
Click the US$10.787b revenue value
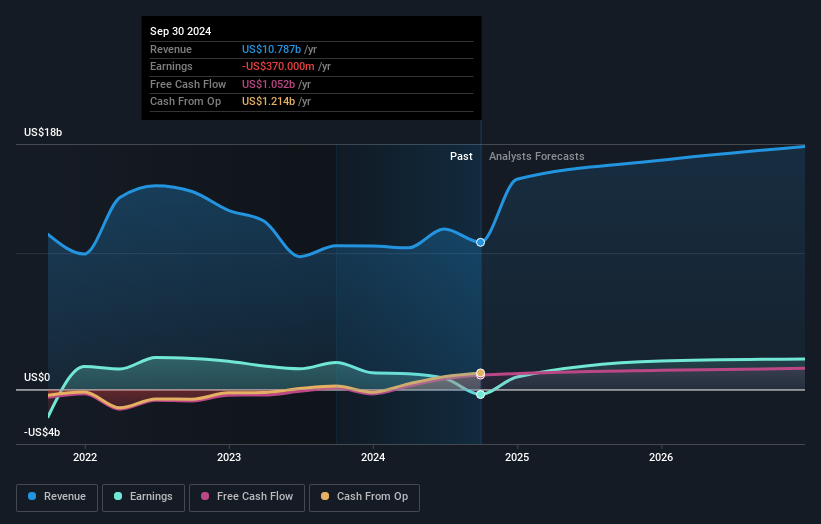271,49
